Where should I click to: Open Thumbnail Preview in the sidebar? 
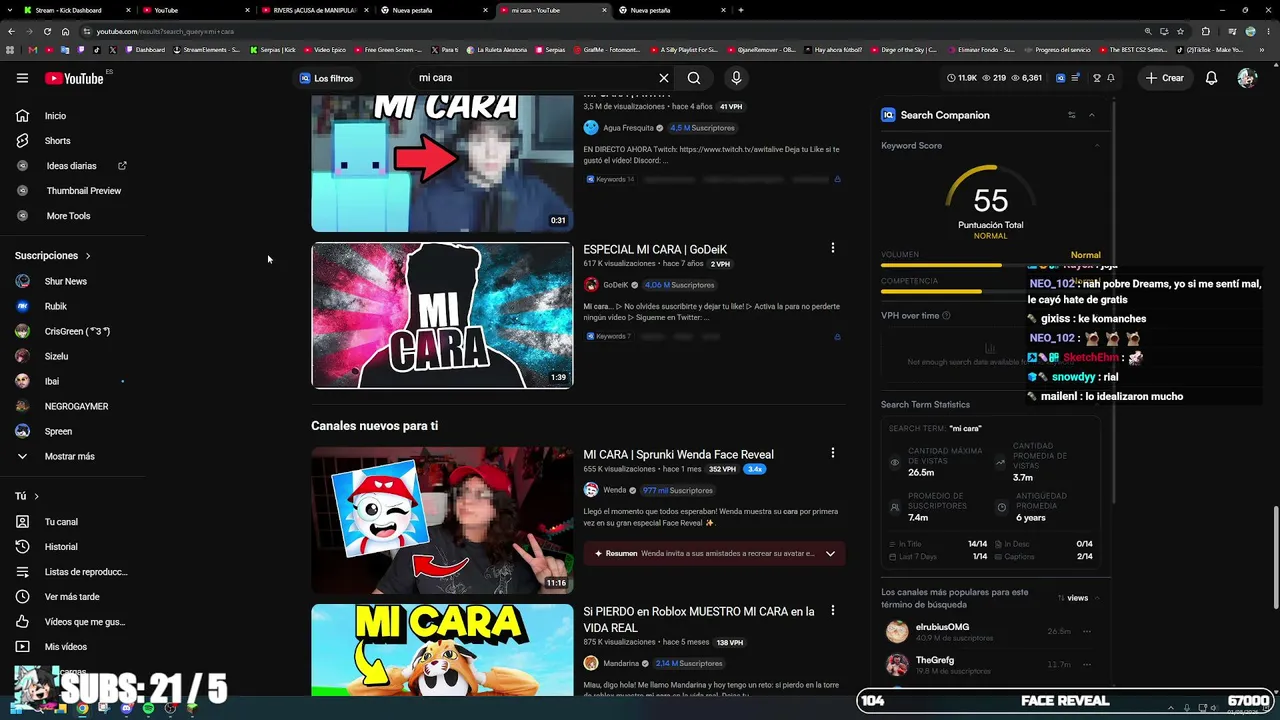(83, 191)
